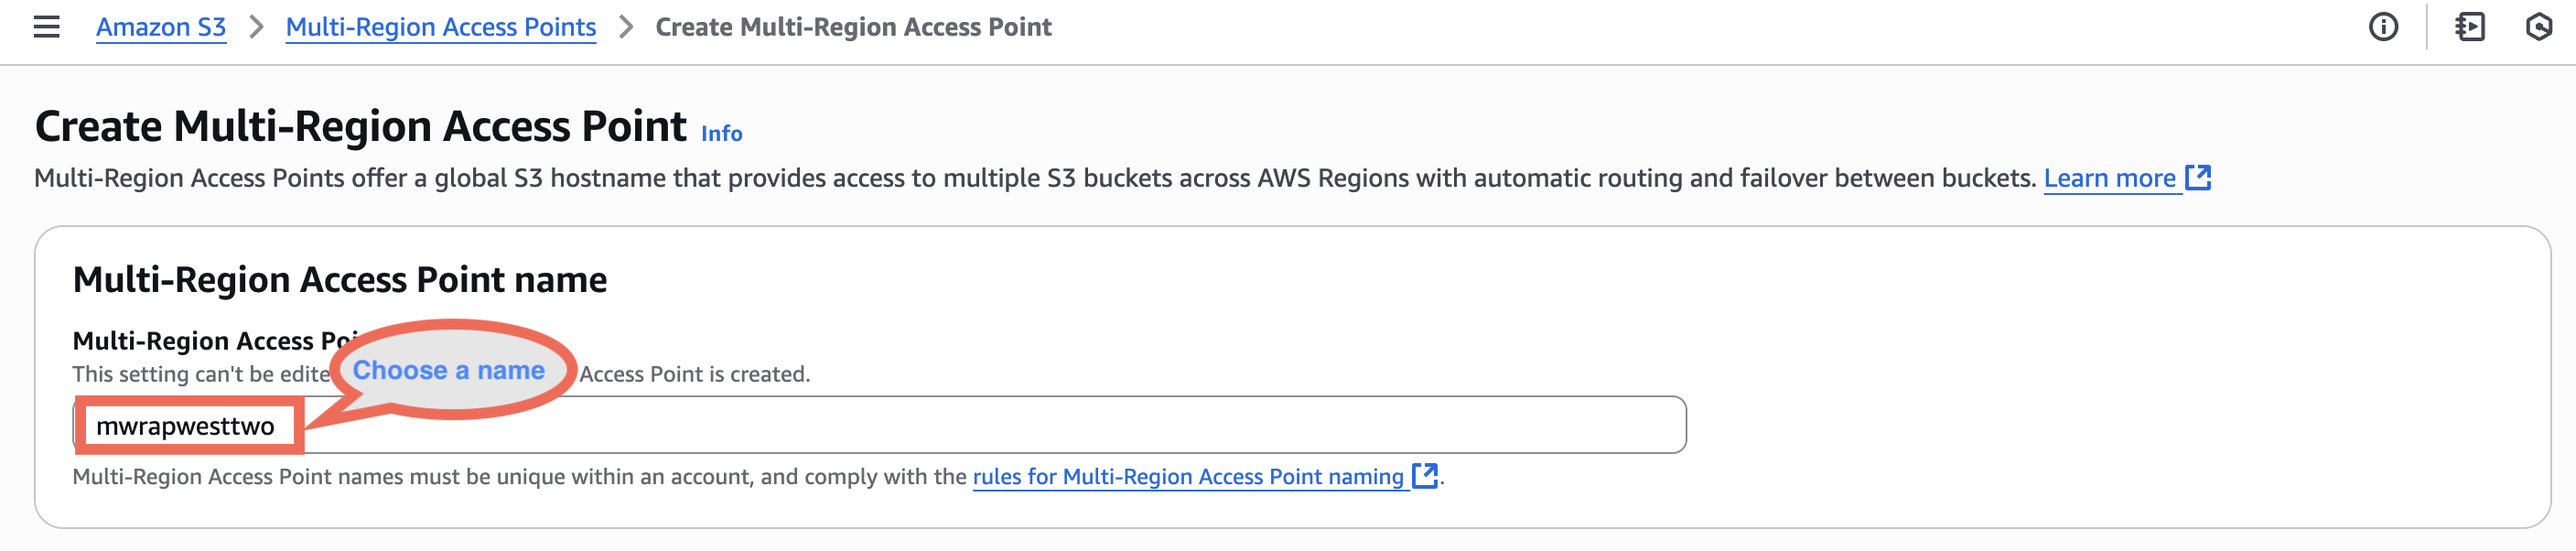2576x551 pixels.
Task: Click the Choose a name callout bubble
Action: tap(449, 370)
